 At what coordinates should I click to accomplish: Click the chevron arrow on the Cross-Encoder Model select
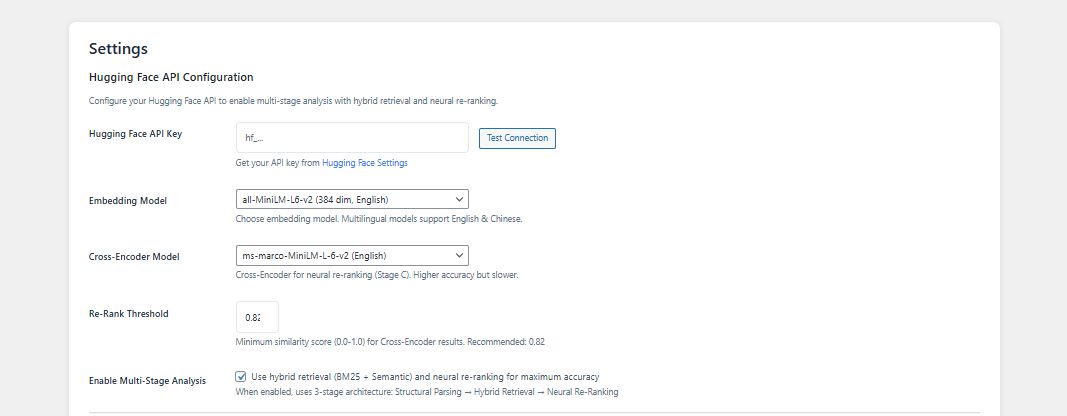(459, 256)
